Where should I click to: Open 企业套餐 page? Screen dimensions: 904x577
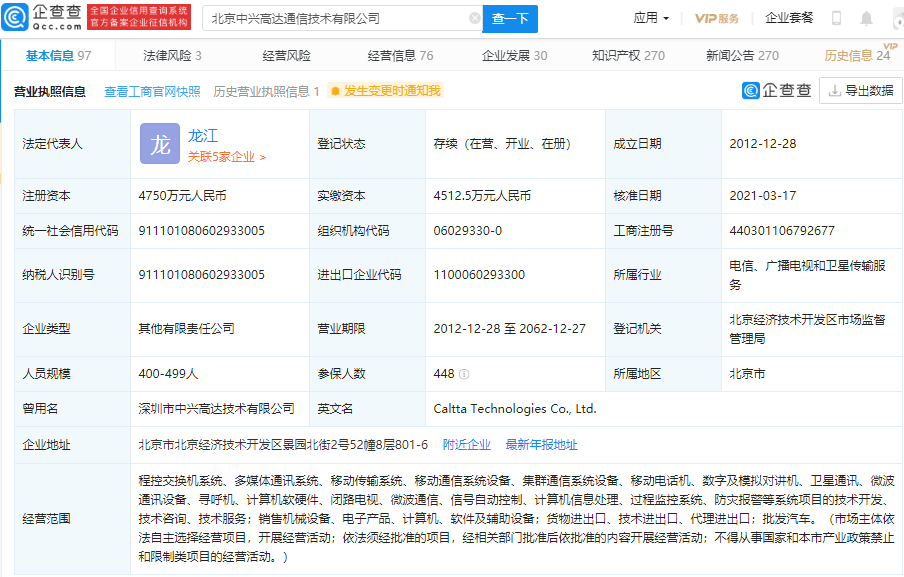pos(789,18)
